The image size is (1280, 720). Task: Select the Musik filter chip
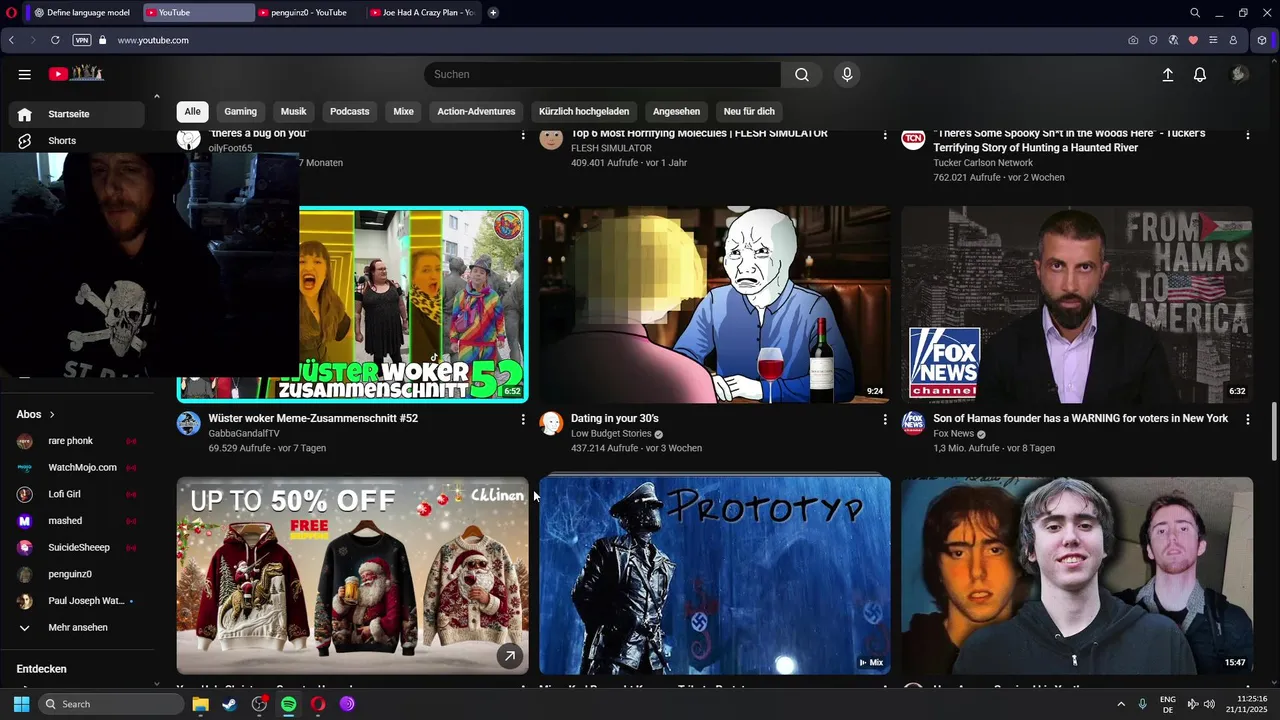[293, 112]
